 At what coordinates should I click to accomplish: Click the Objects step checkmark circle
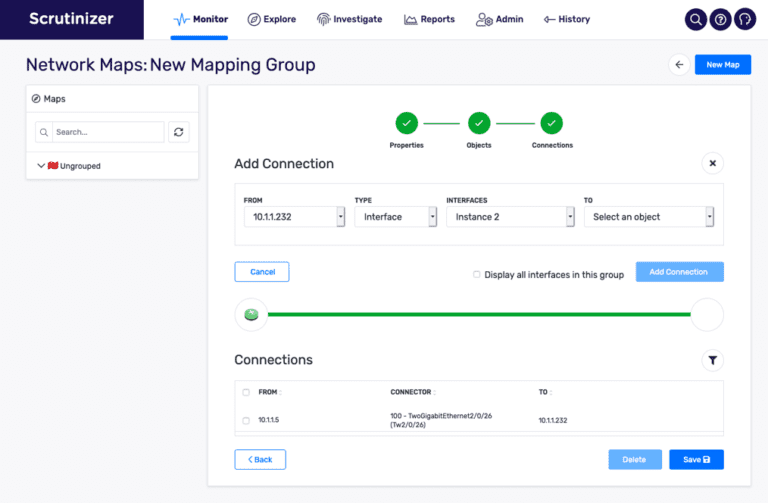pyautogui.click(x=479, y=123)
